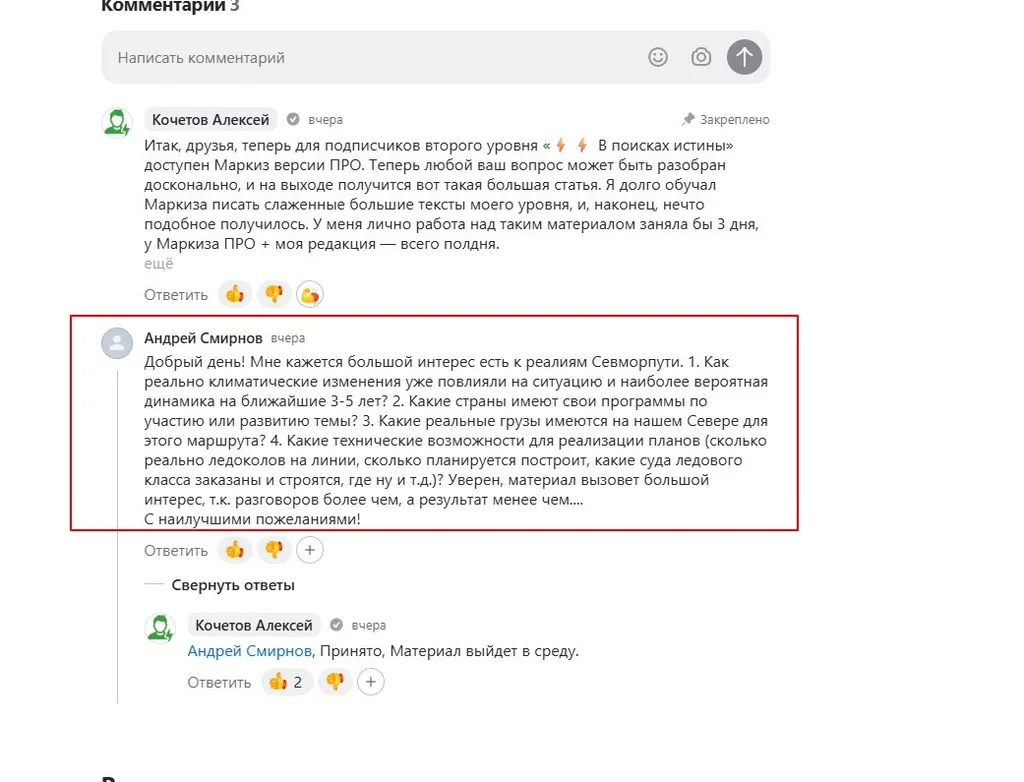The height and width of the screenshot is (782, 1024).
Task: Like the pinned comment by Кочетов Алексей
Action: click(x=235, y=294)
